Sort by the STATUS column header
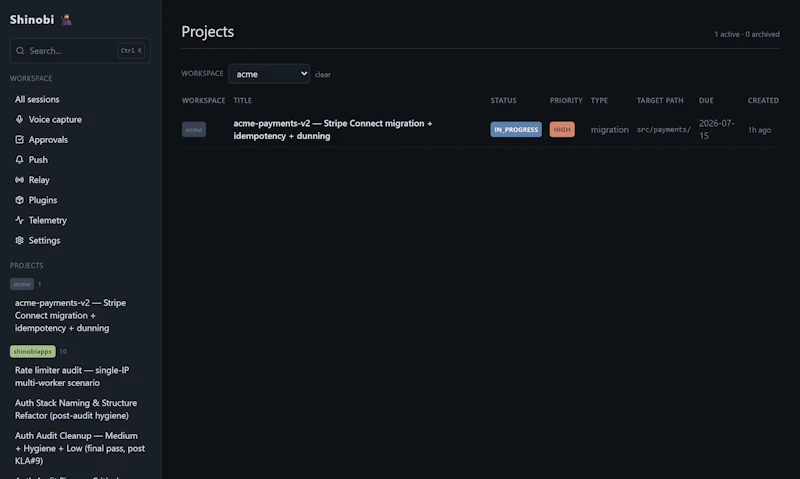Viewport: 800px width, 479px height. [503, 100]
